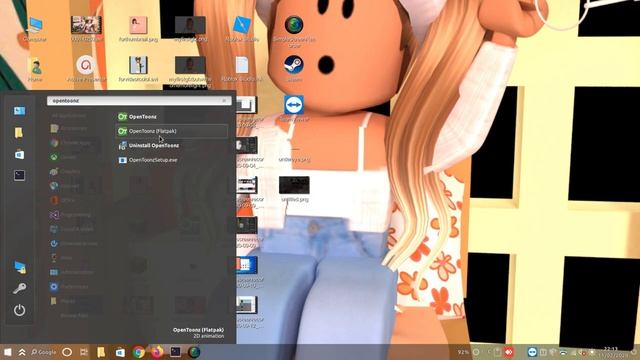
Task: Click the Windows-style start button in taskbar
Action: 7,352
